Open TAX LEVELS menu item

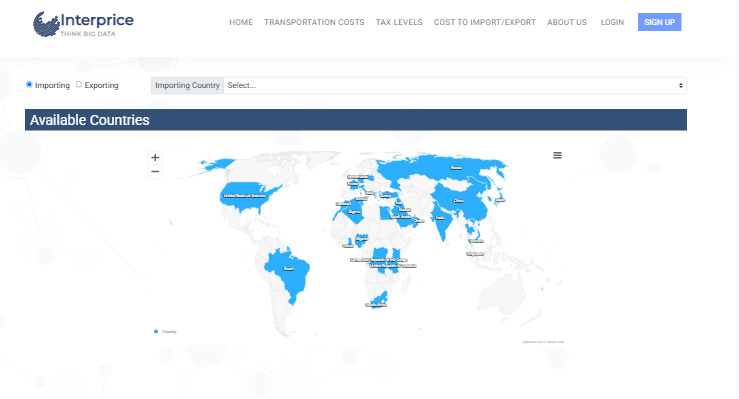point(399,22)
